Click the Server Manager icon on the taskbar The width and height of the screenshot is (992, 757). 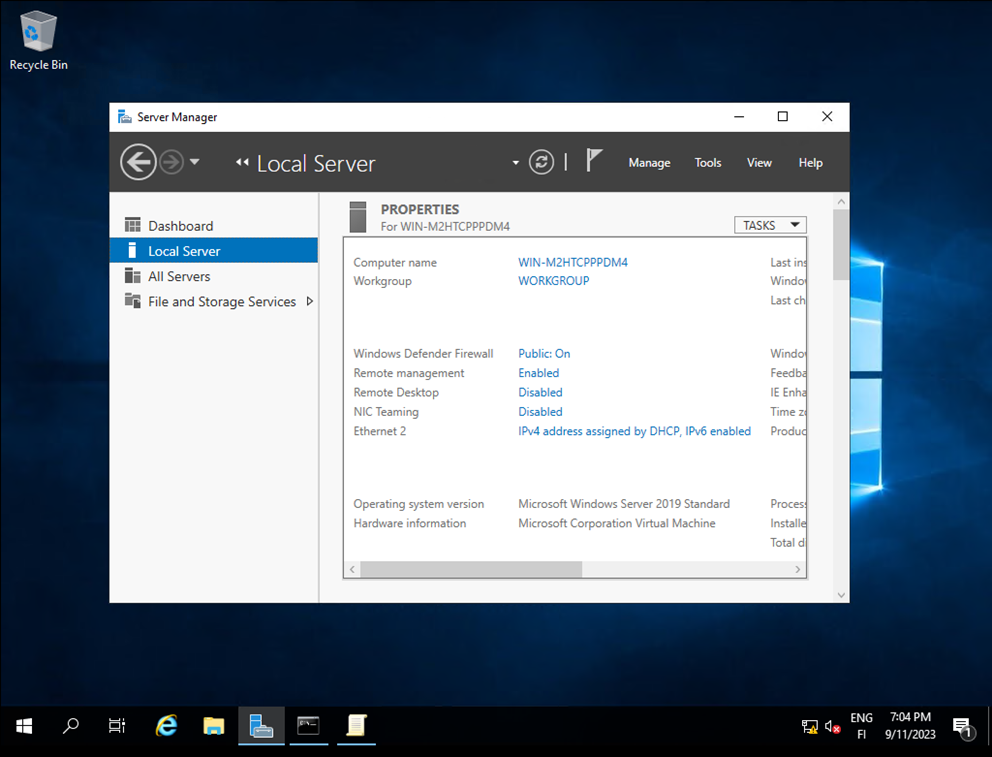[261, 726]
